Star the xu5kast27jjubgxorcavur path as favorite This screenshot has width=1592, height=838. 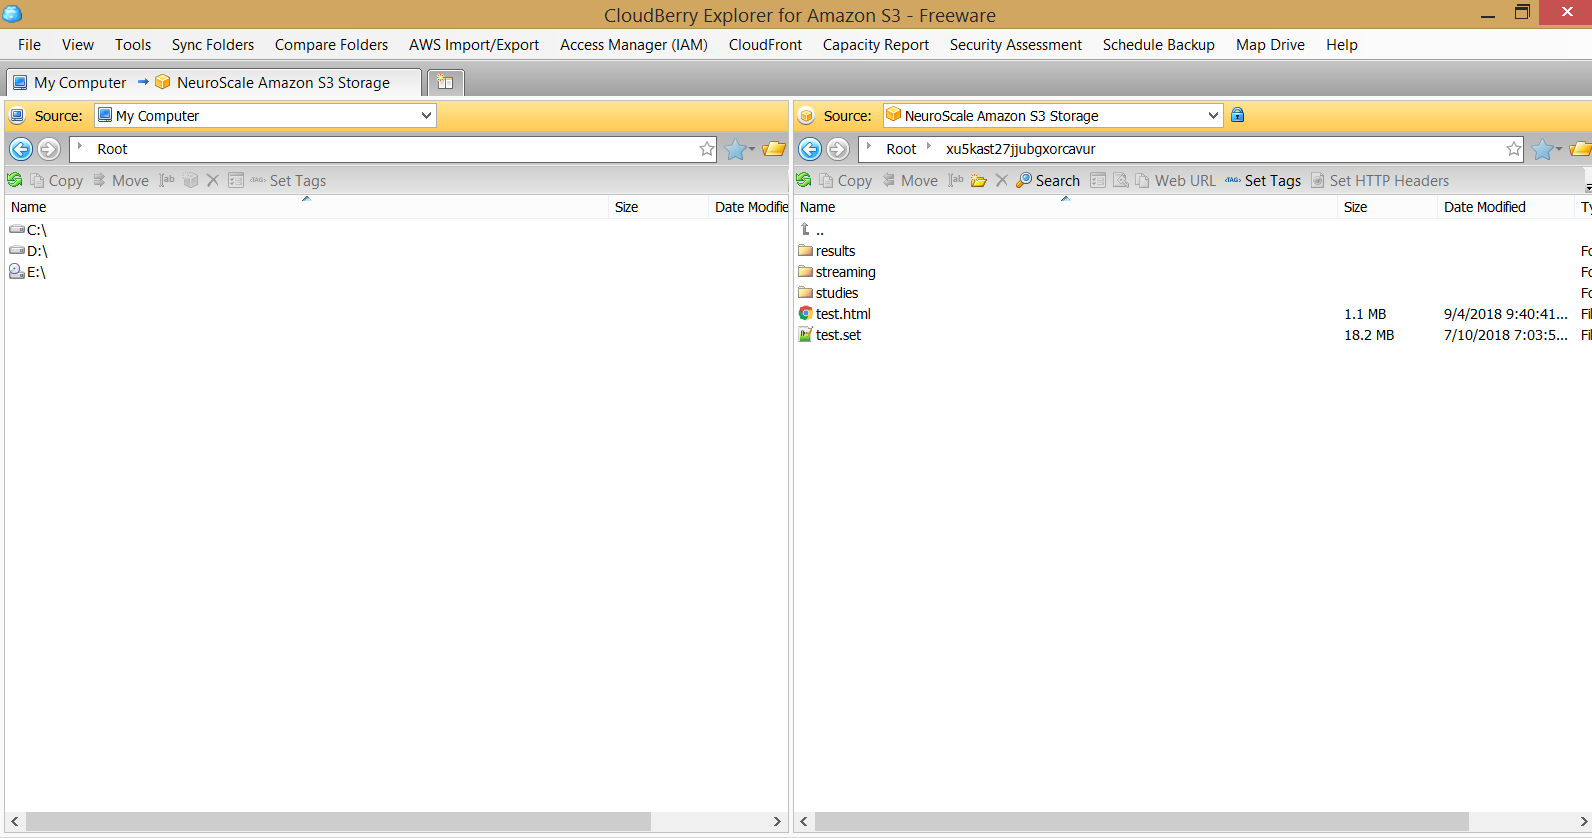click(x=1514, y=149)
